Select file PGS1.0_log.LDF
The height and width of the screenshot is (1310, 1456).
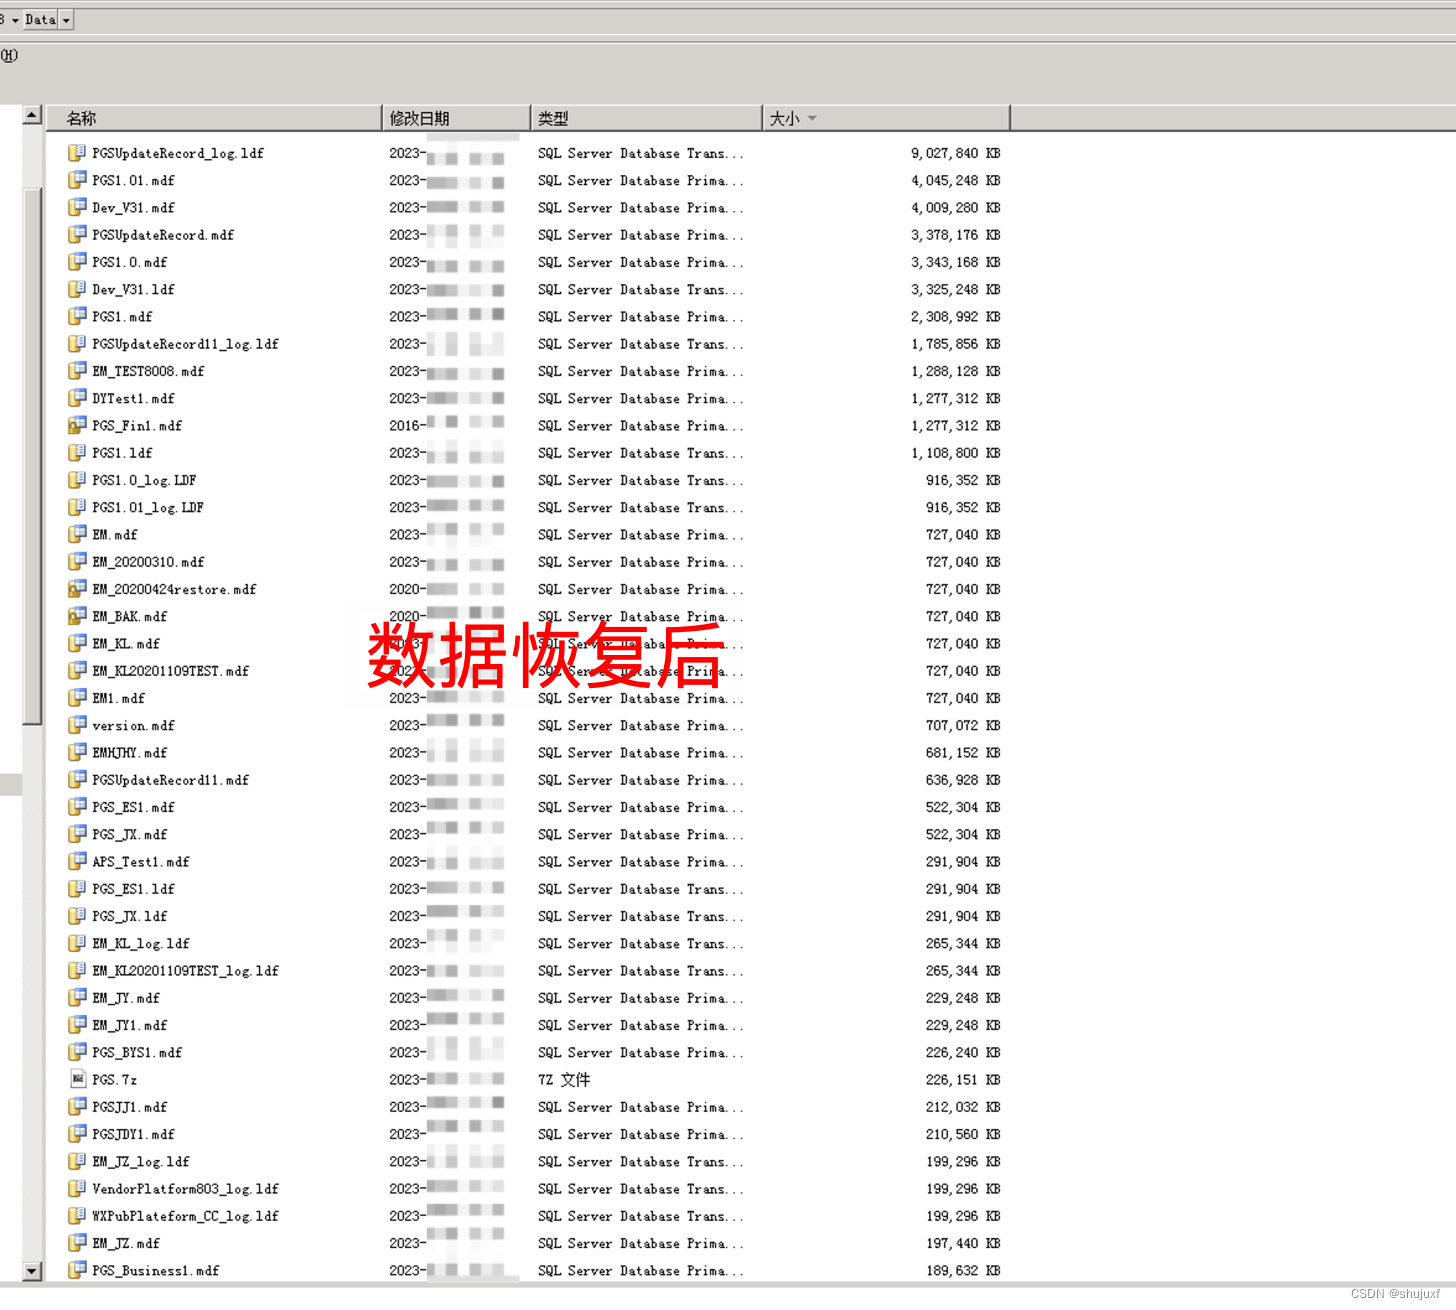(144, 480)
